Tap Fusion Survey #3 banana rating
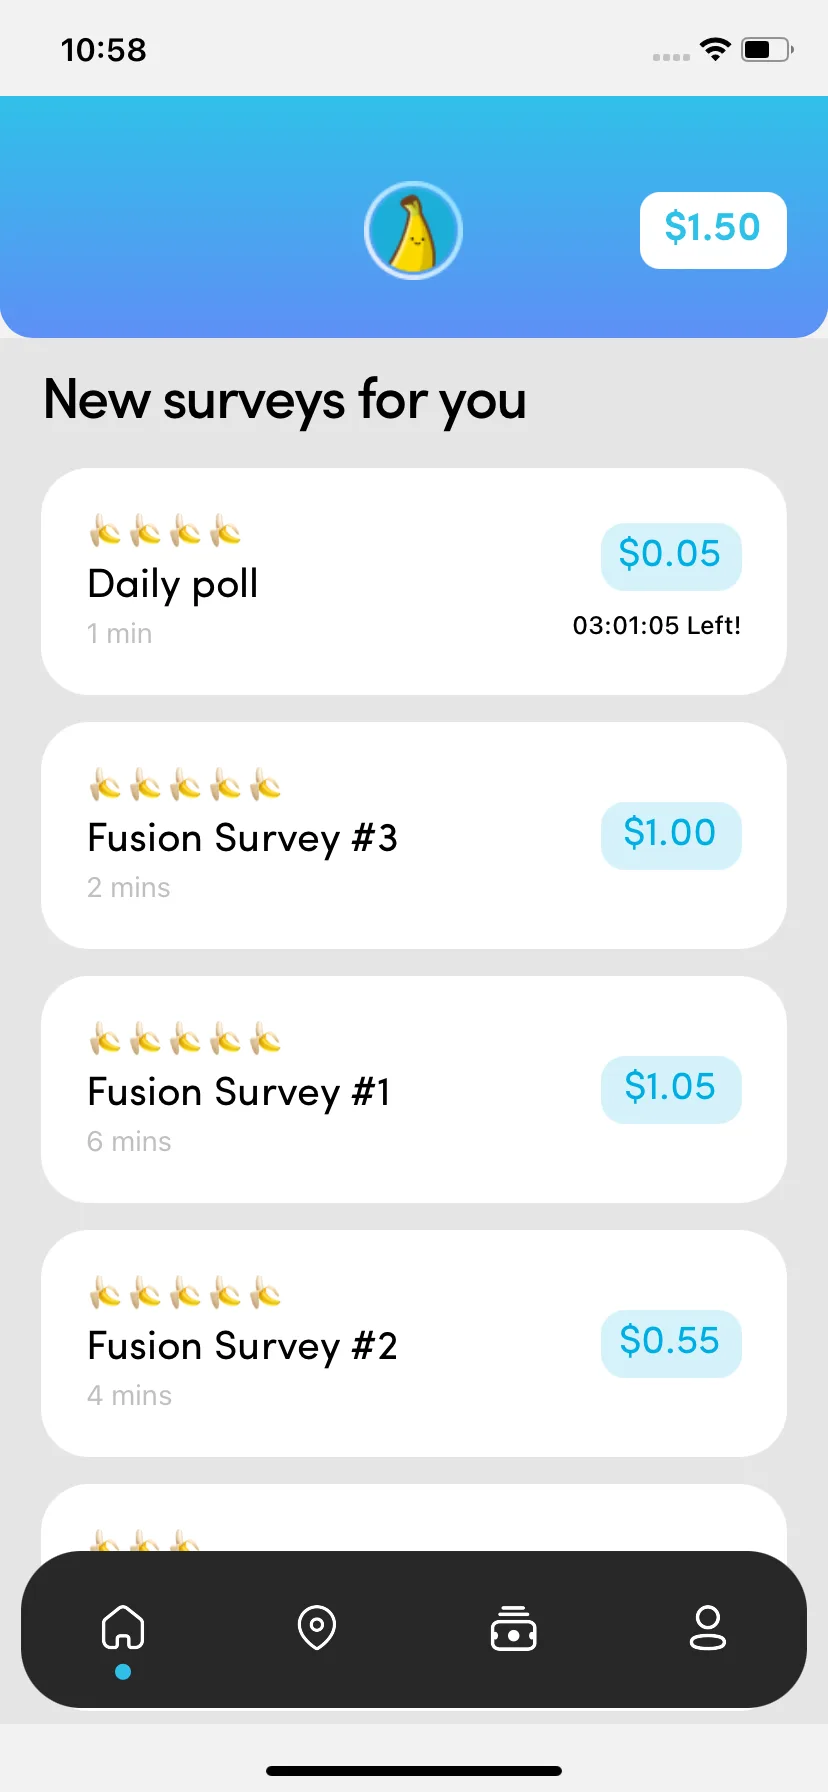This screenshot has width=828, height=1792. pos(185,785)
